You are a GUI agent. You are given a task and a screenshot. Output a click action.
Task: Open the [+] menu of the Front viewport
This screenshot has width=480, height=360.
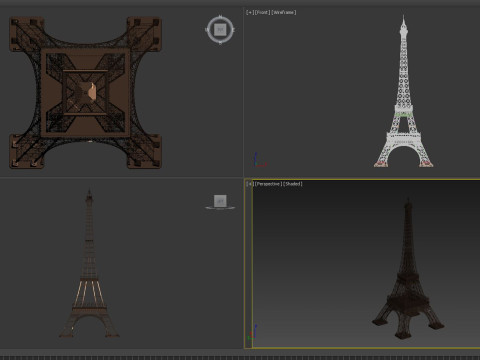click(250, 12)
